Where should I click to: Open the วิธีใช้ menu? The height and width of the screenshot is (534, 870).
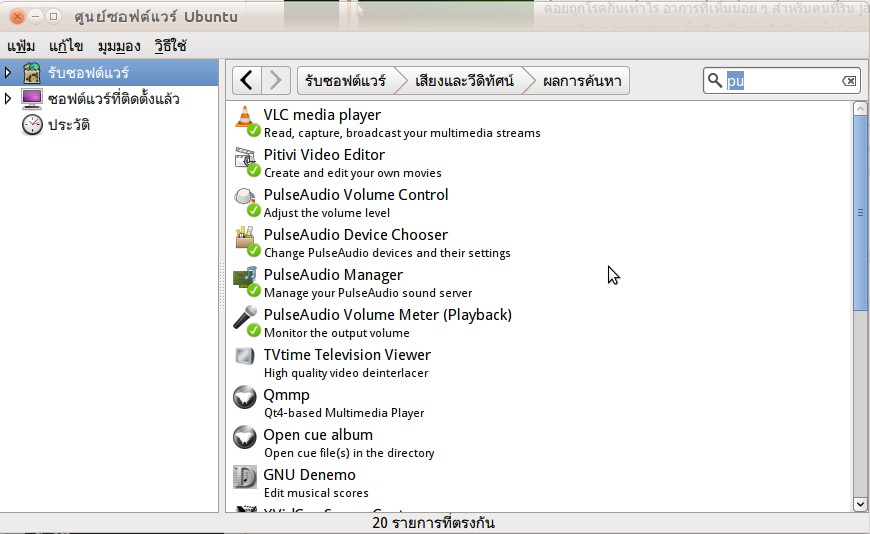[170, 46]
